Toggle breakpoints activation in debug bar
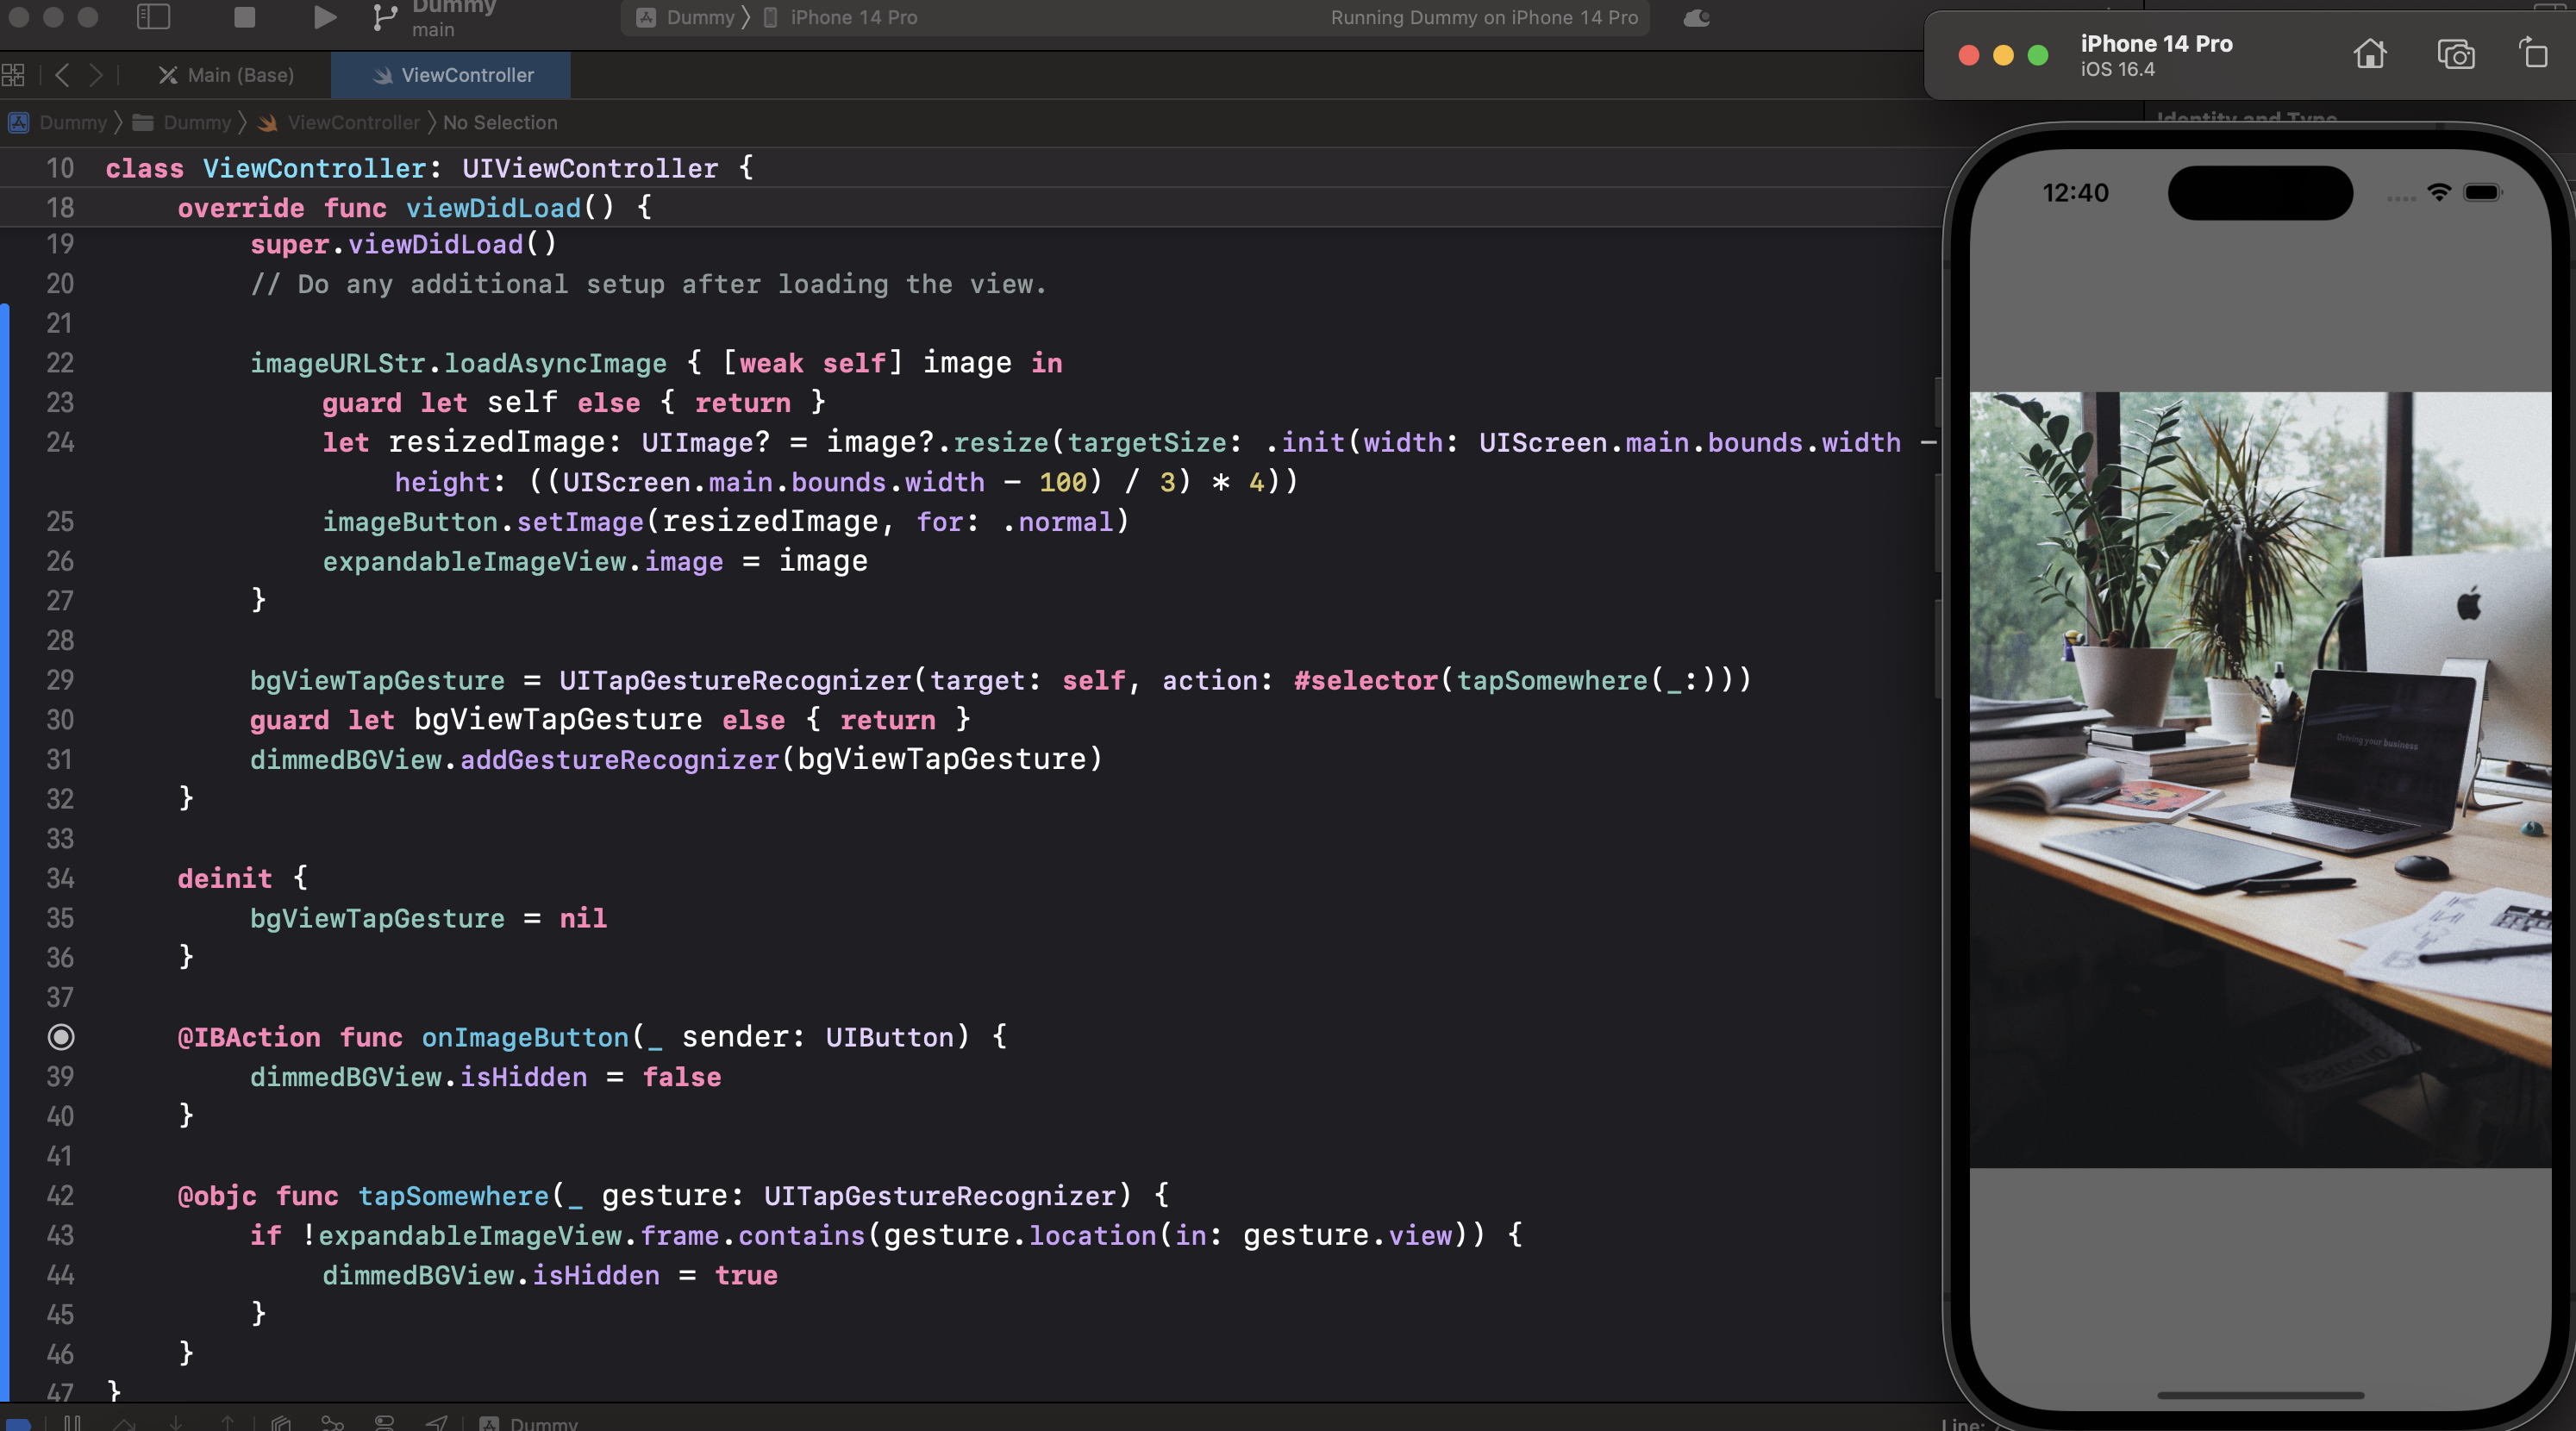2576x1431 pixels. [20, 1423]
